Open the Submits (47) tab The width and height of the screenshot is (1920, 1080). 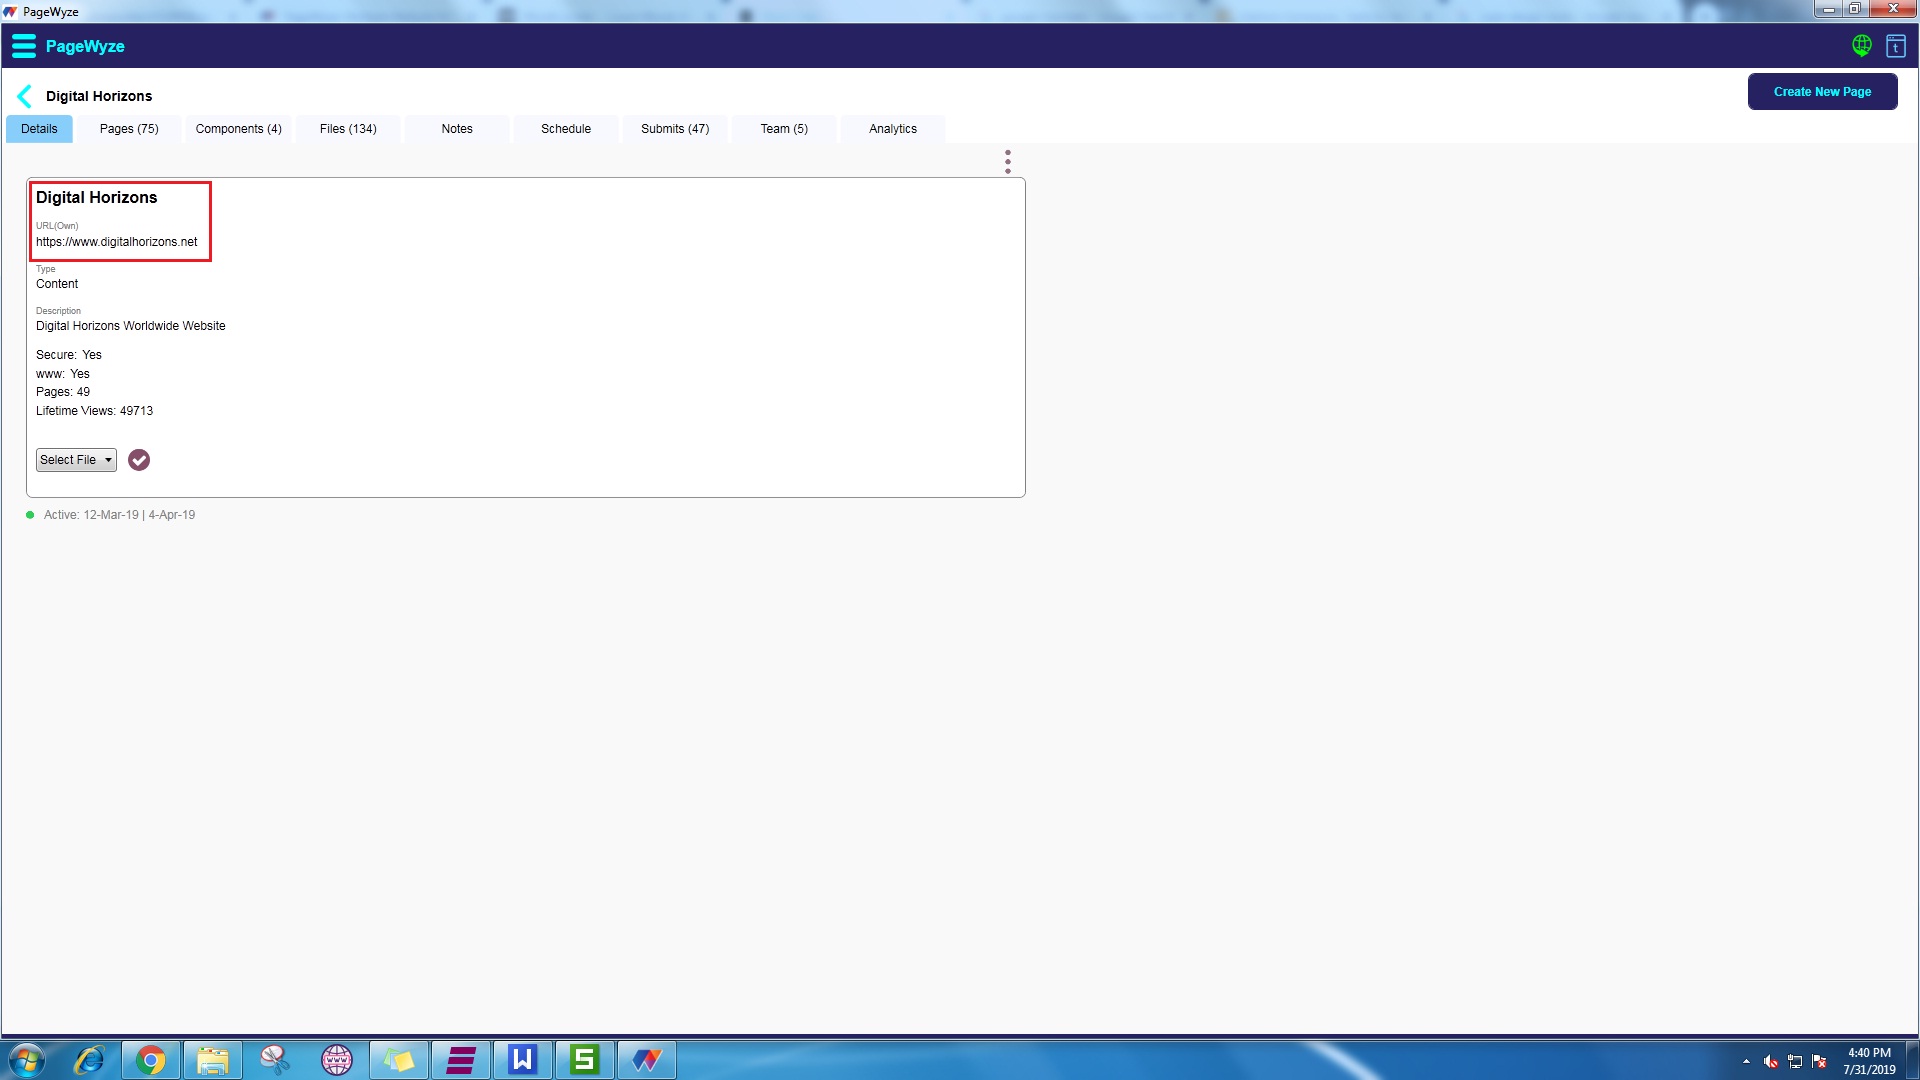pos(674,129)
